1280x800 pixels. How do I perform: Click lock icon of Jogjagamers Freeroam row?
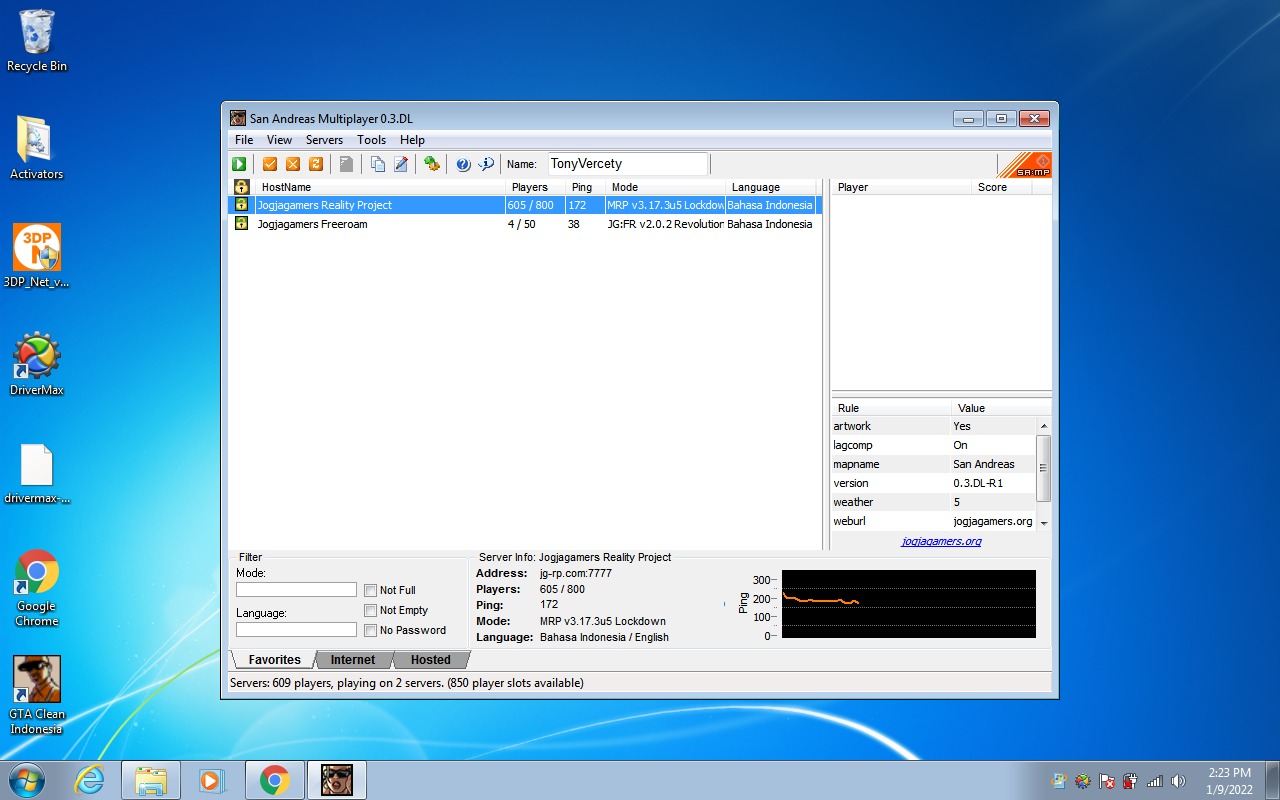pyautogui.click(x=241, y=224)
